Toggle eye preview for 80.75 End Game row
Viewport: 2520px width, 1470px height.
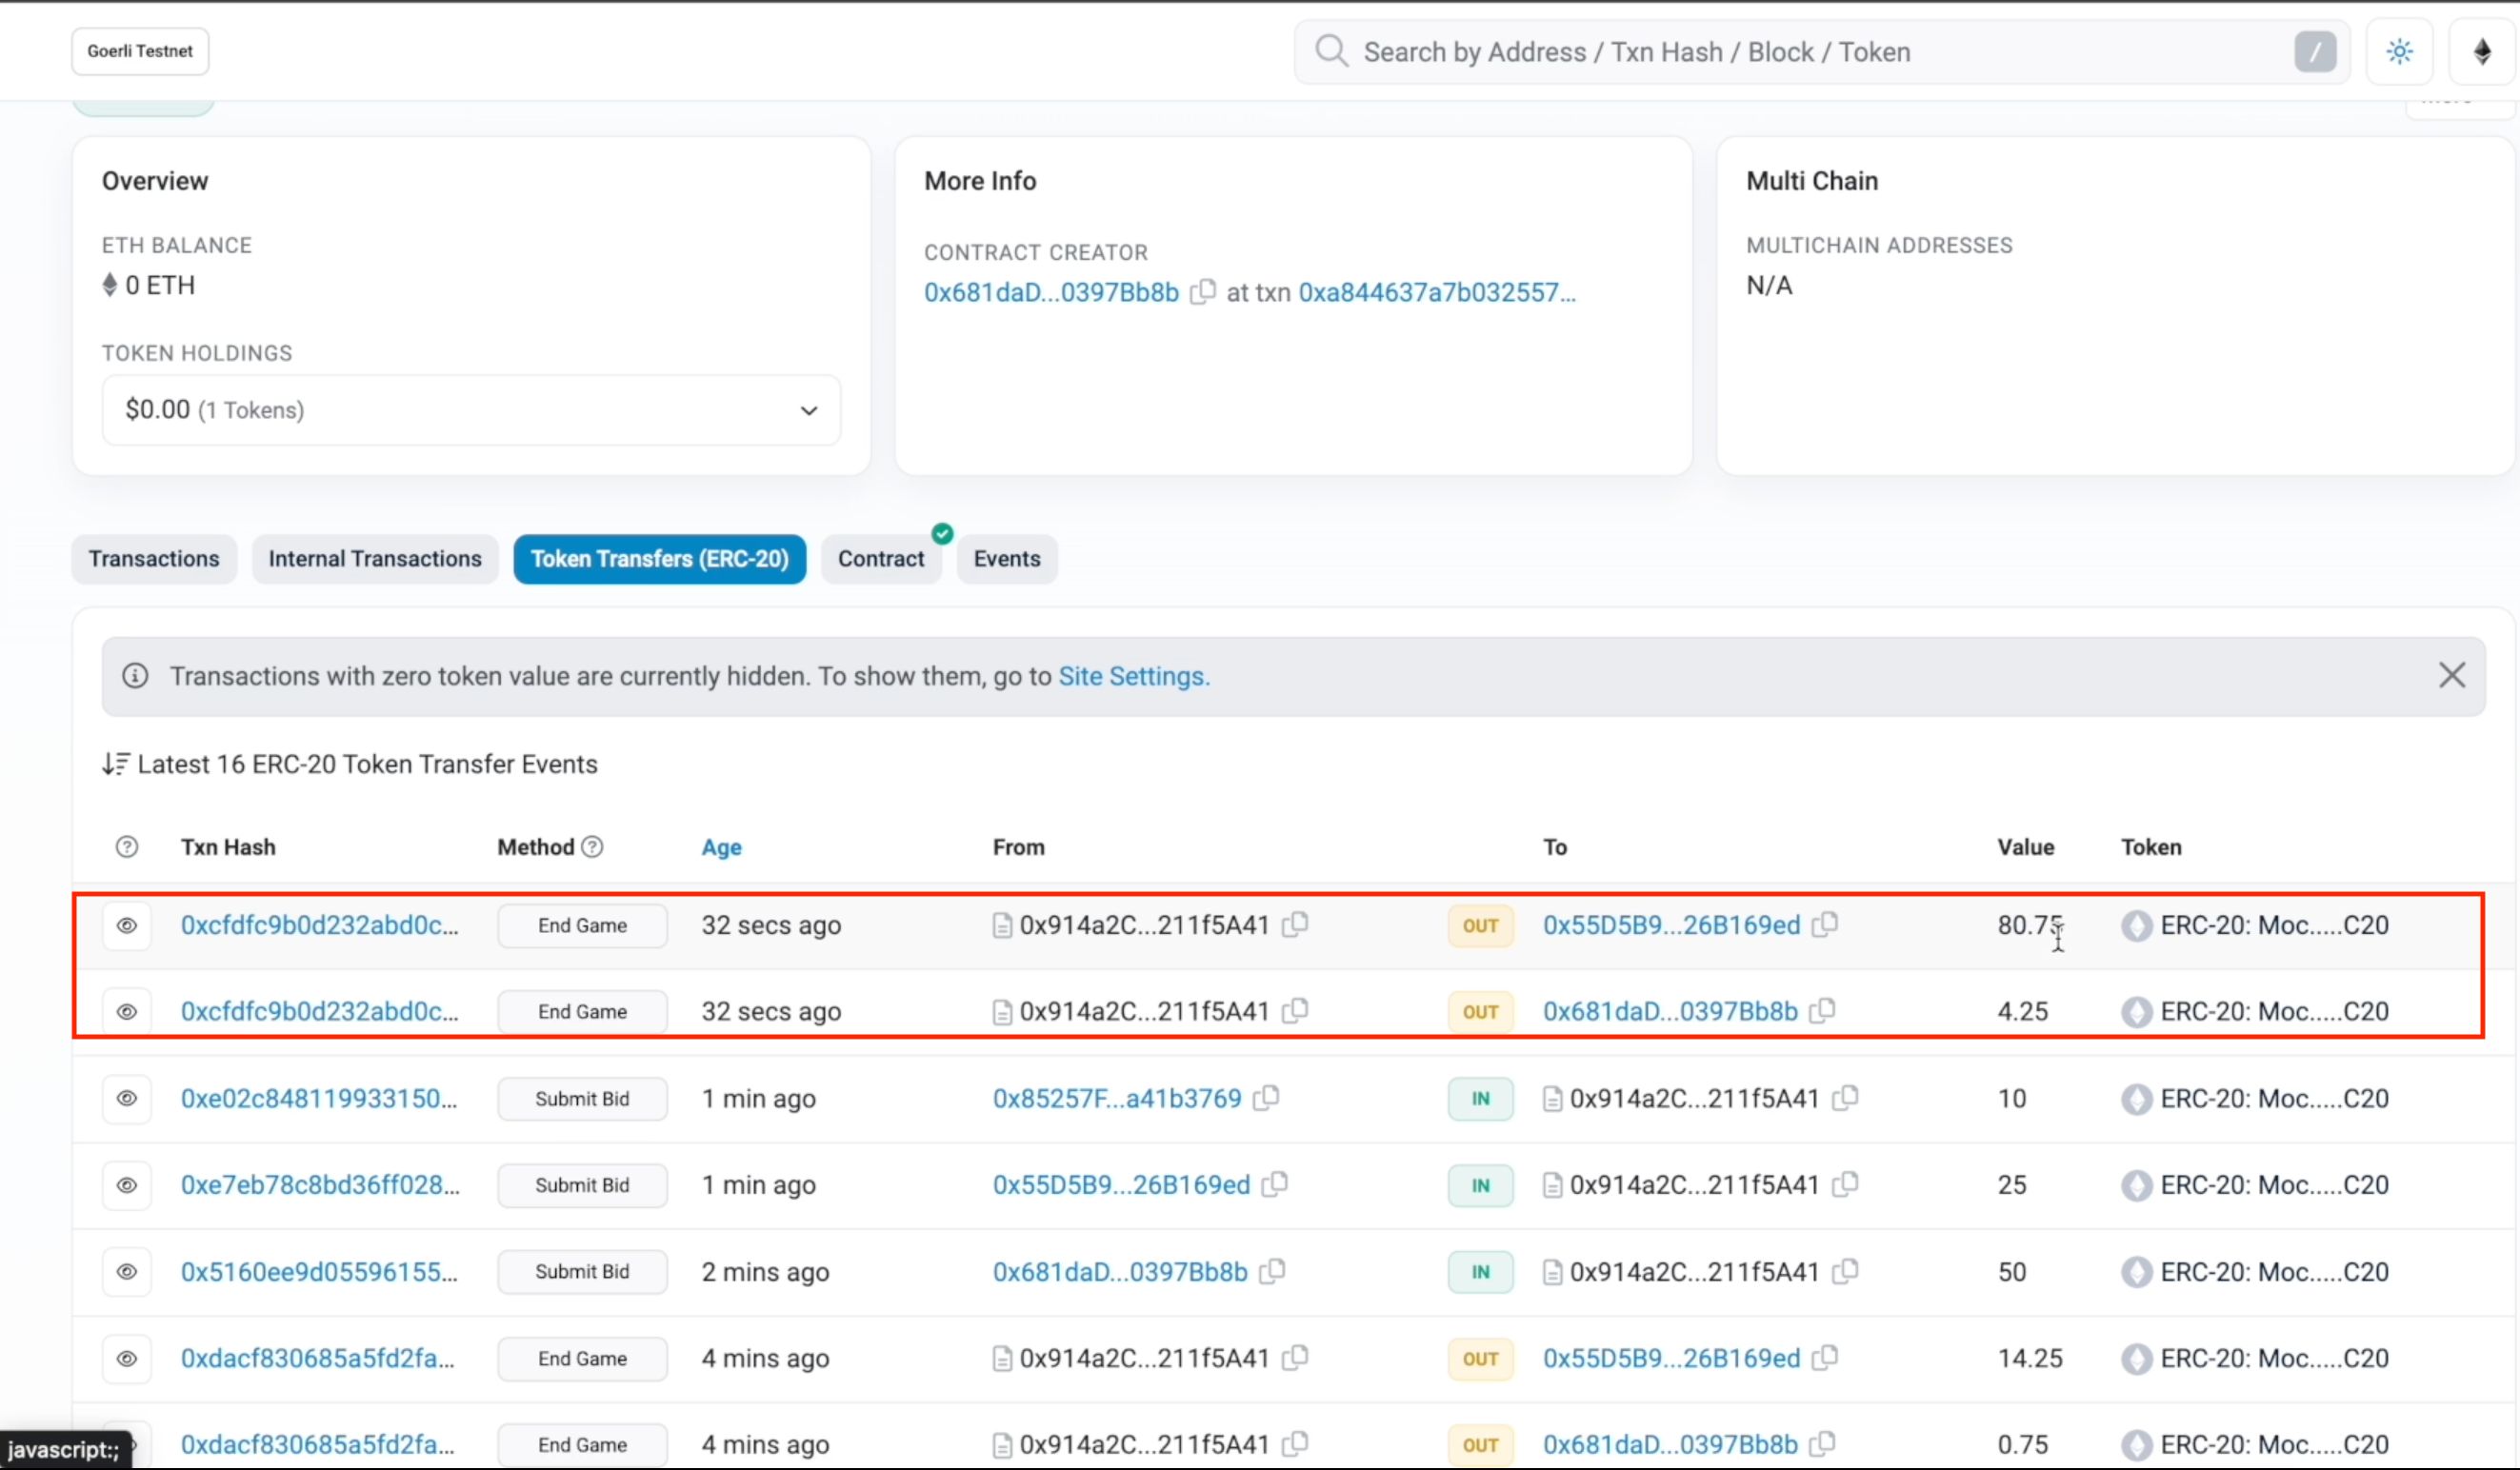[x=127, y=925]
